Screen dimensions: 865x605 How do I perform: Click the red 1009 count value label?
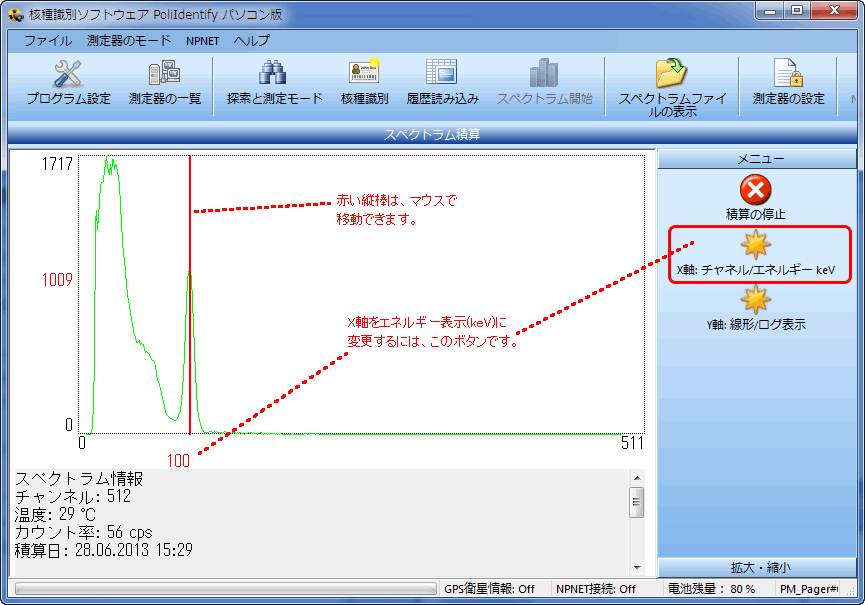click(x=57, y=280)
